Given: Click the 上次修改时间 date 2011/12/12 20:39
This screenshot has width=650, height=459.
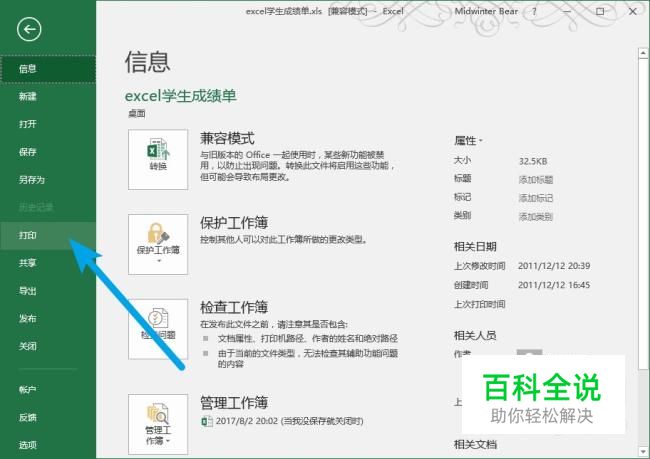Looking at the screenshot, I should (554, 266).
